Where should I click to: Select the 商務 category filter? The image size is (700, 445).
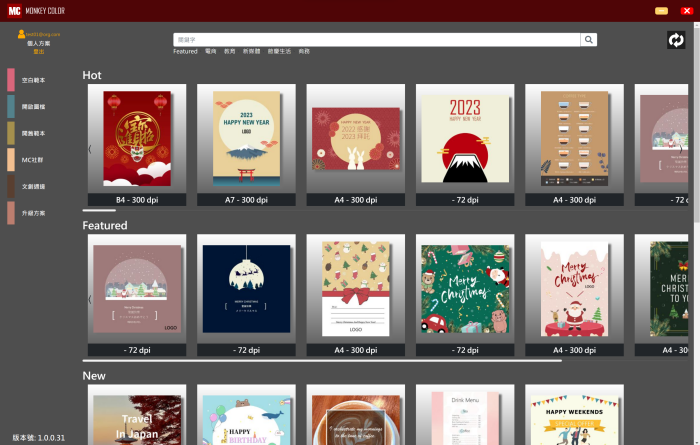point(304,51)
